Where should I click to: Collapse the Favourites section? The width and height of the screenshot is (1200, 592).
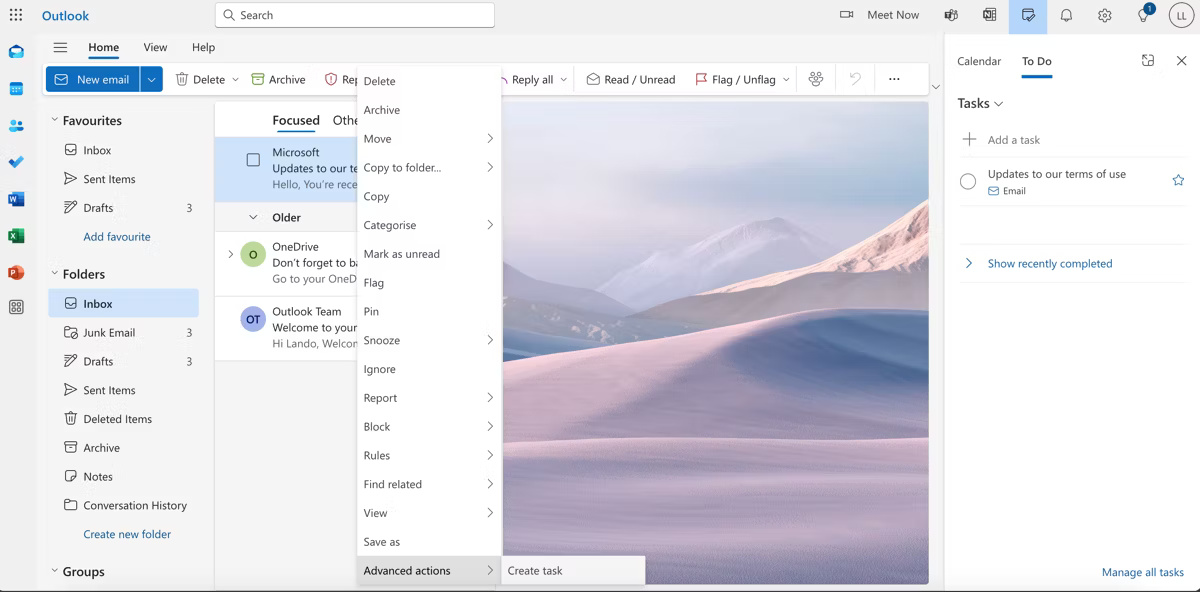tap(55, 120)
